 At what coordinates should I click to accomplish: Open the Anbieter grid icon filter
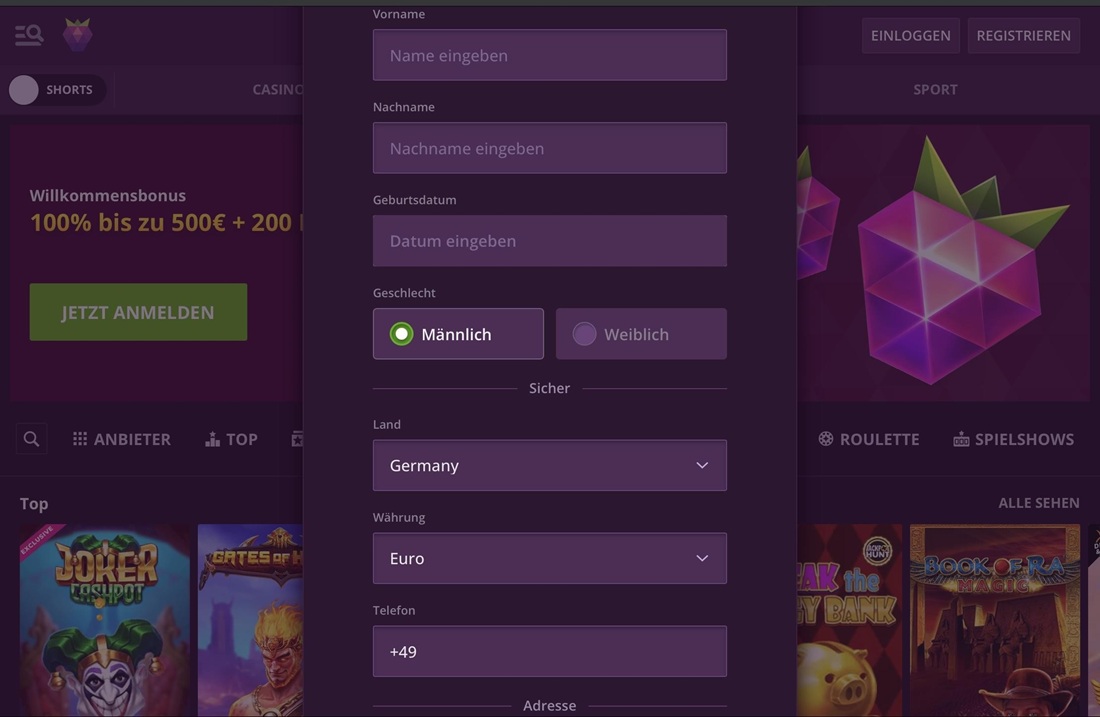[x=80, y=439]
